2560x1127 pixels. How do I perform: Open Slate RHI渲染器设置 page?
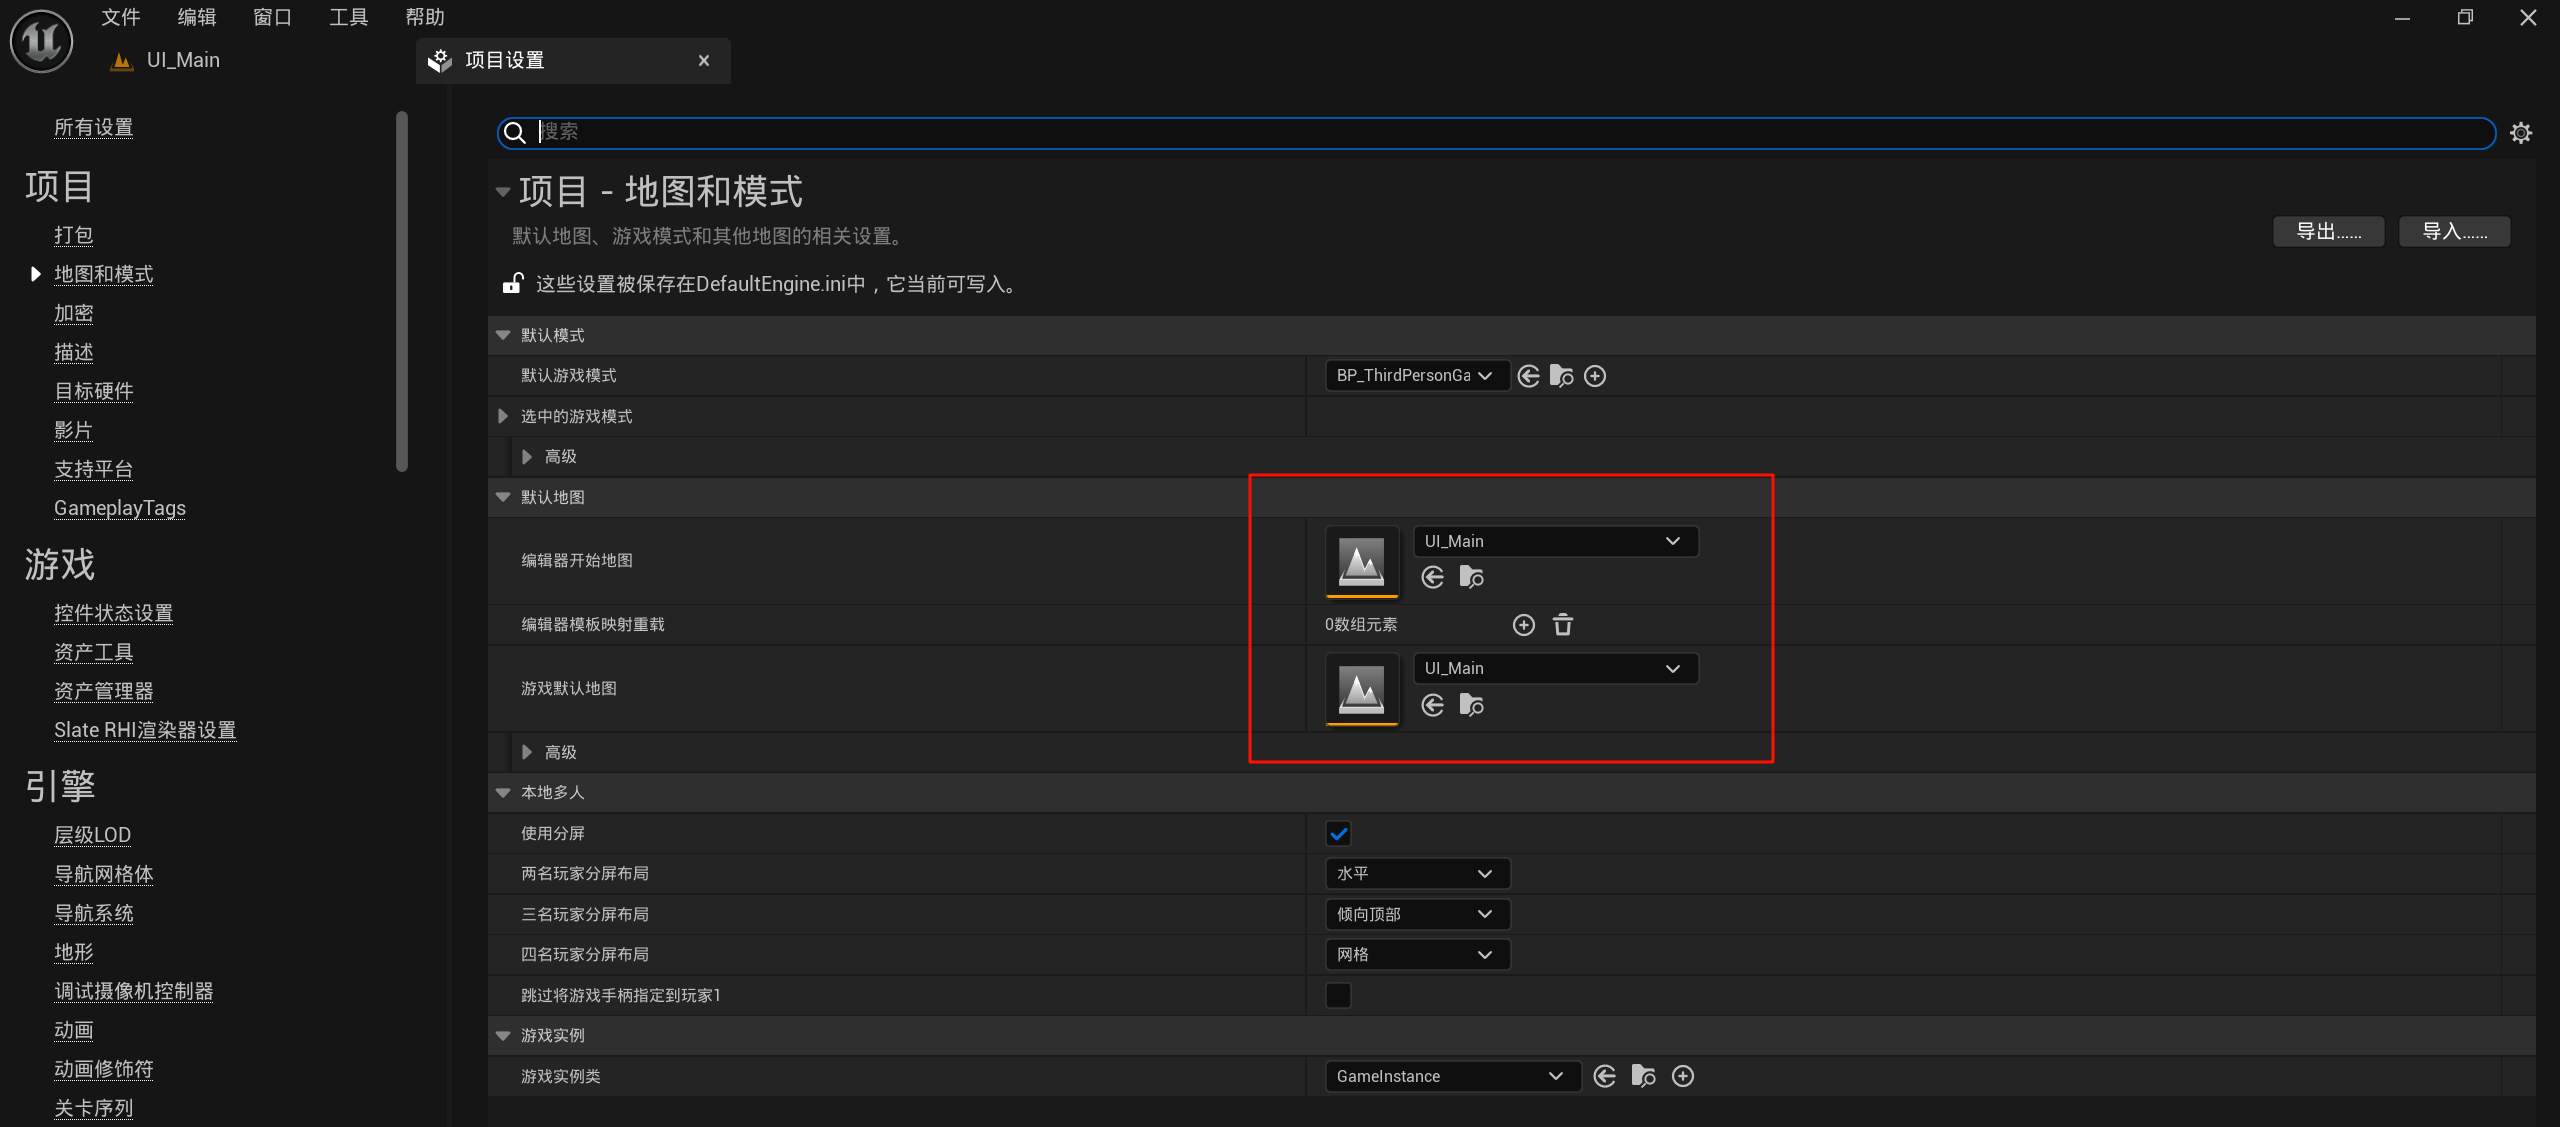(145, 730)
